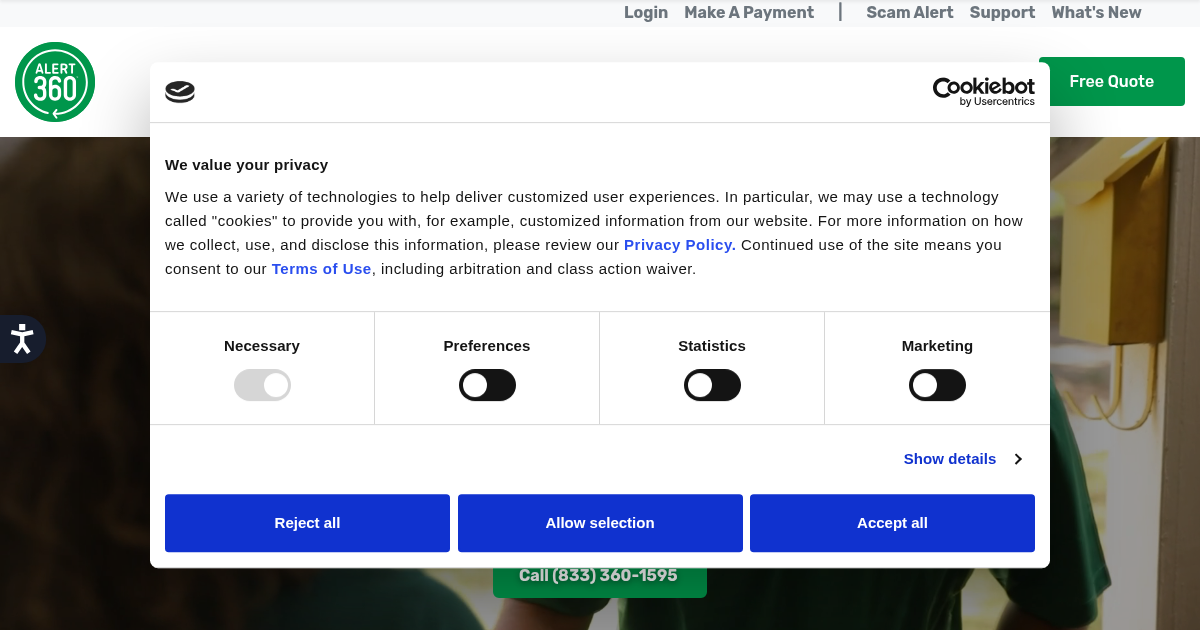
Task: Open the Support menu item
Action: coord(1002,13)
